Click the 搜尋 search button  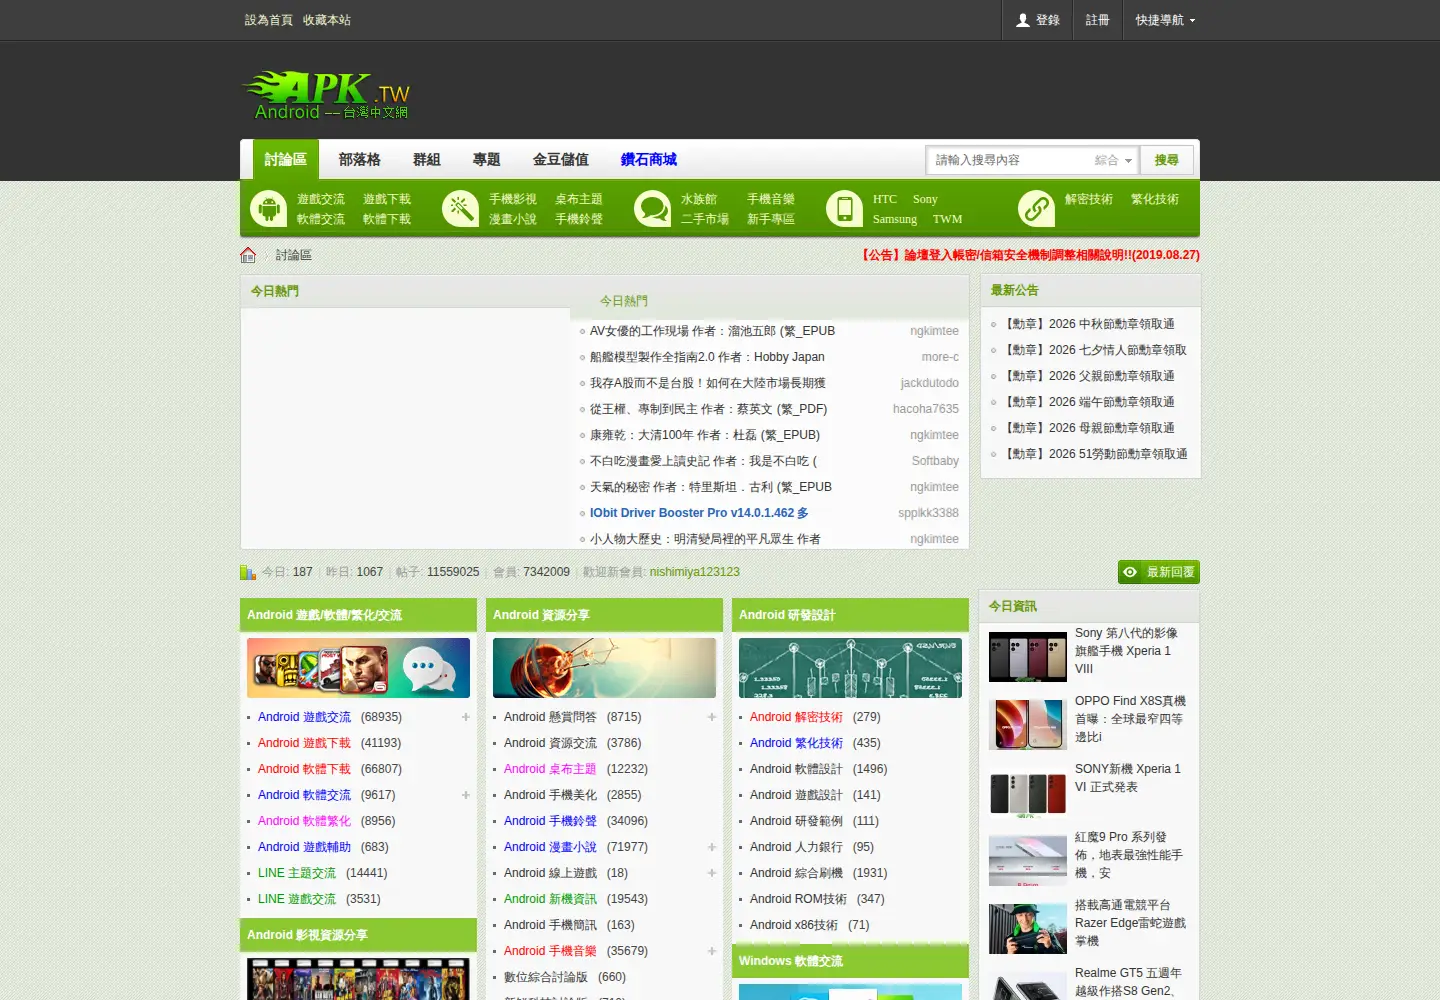point(1166,160)
